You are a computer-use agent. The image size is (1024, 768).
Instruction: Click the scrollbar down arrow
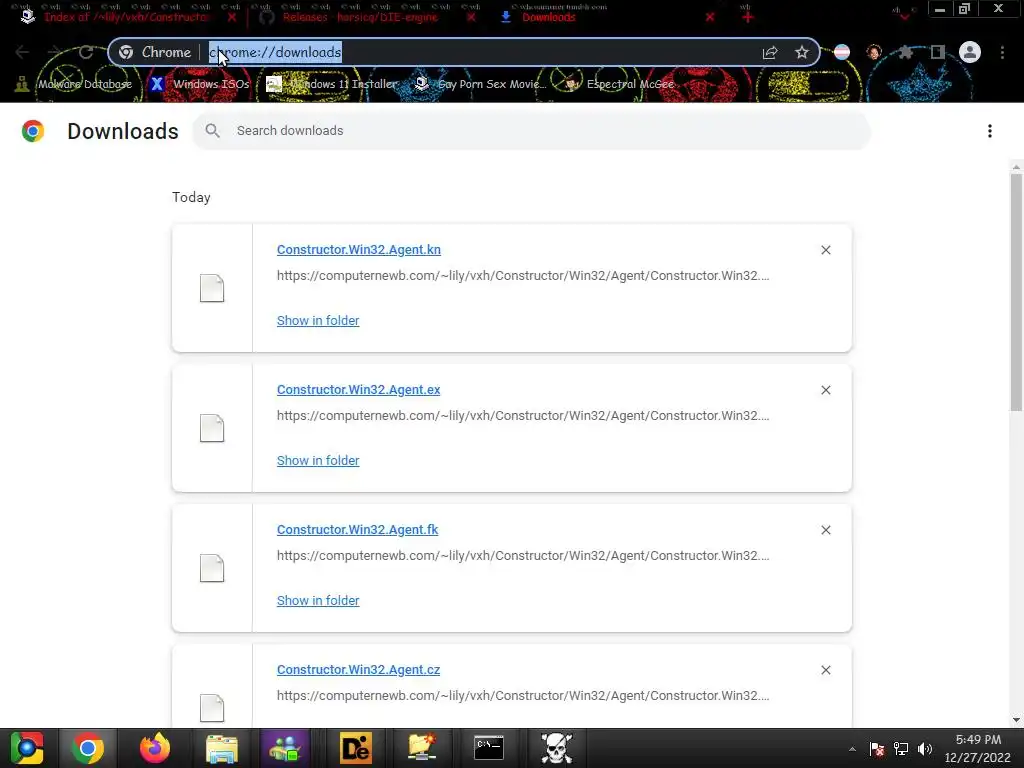coord(1016,720)
